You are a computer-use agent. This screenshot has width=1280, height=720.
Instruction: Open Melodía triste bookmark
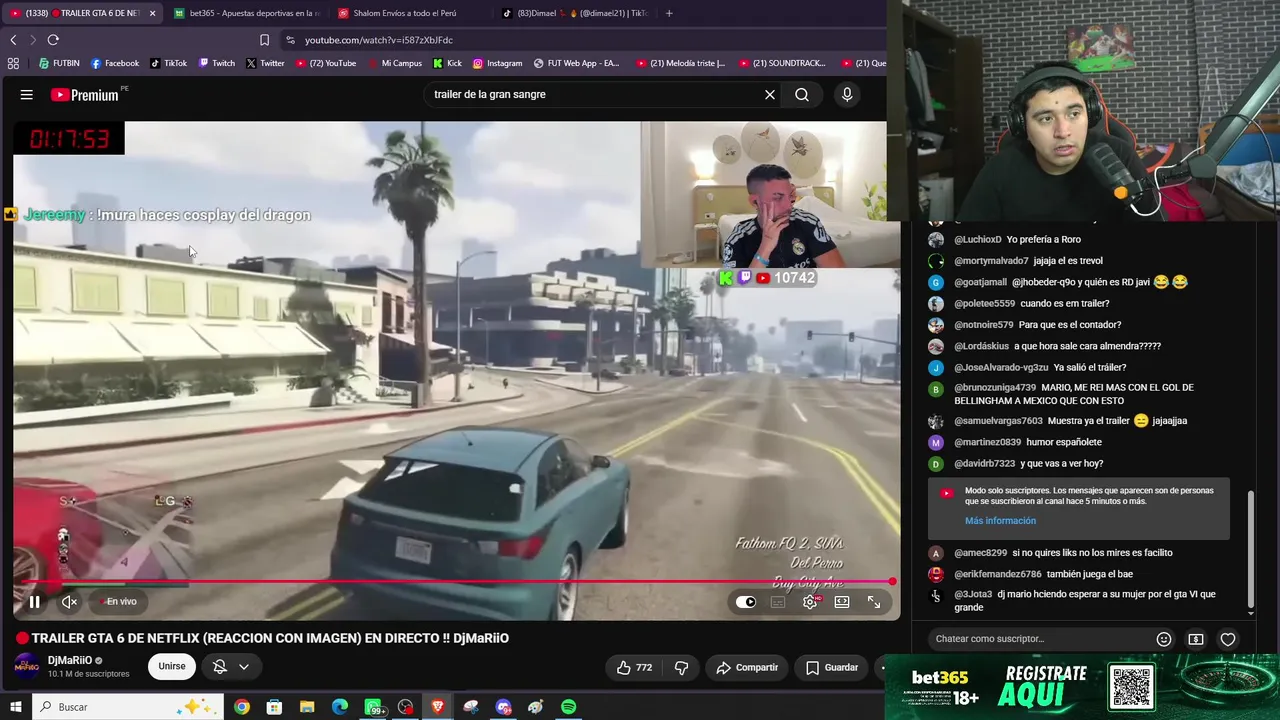[x=680, y=63]
